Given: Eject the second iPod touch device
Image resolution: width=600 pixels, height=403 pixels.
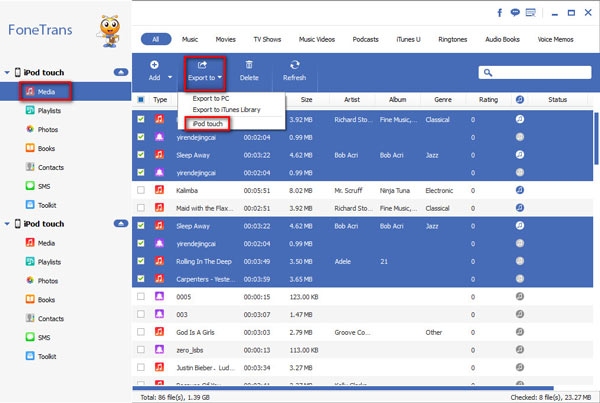Looking at the screenshot, I should [x=121, y=224].
